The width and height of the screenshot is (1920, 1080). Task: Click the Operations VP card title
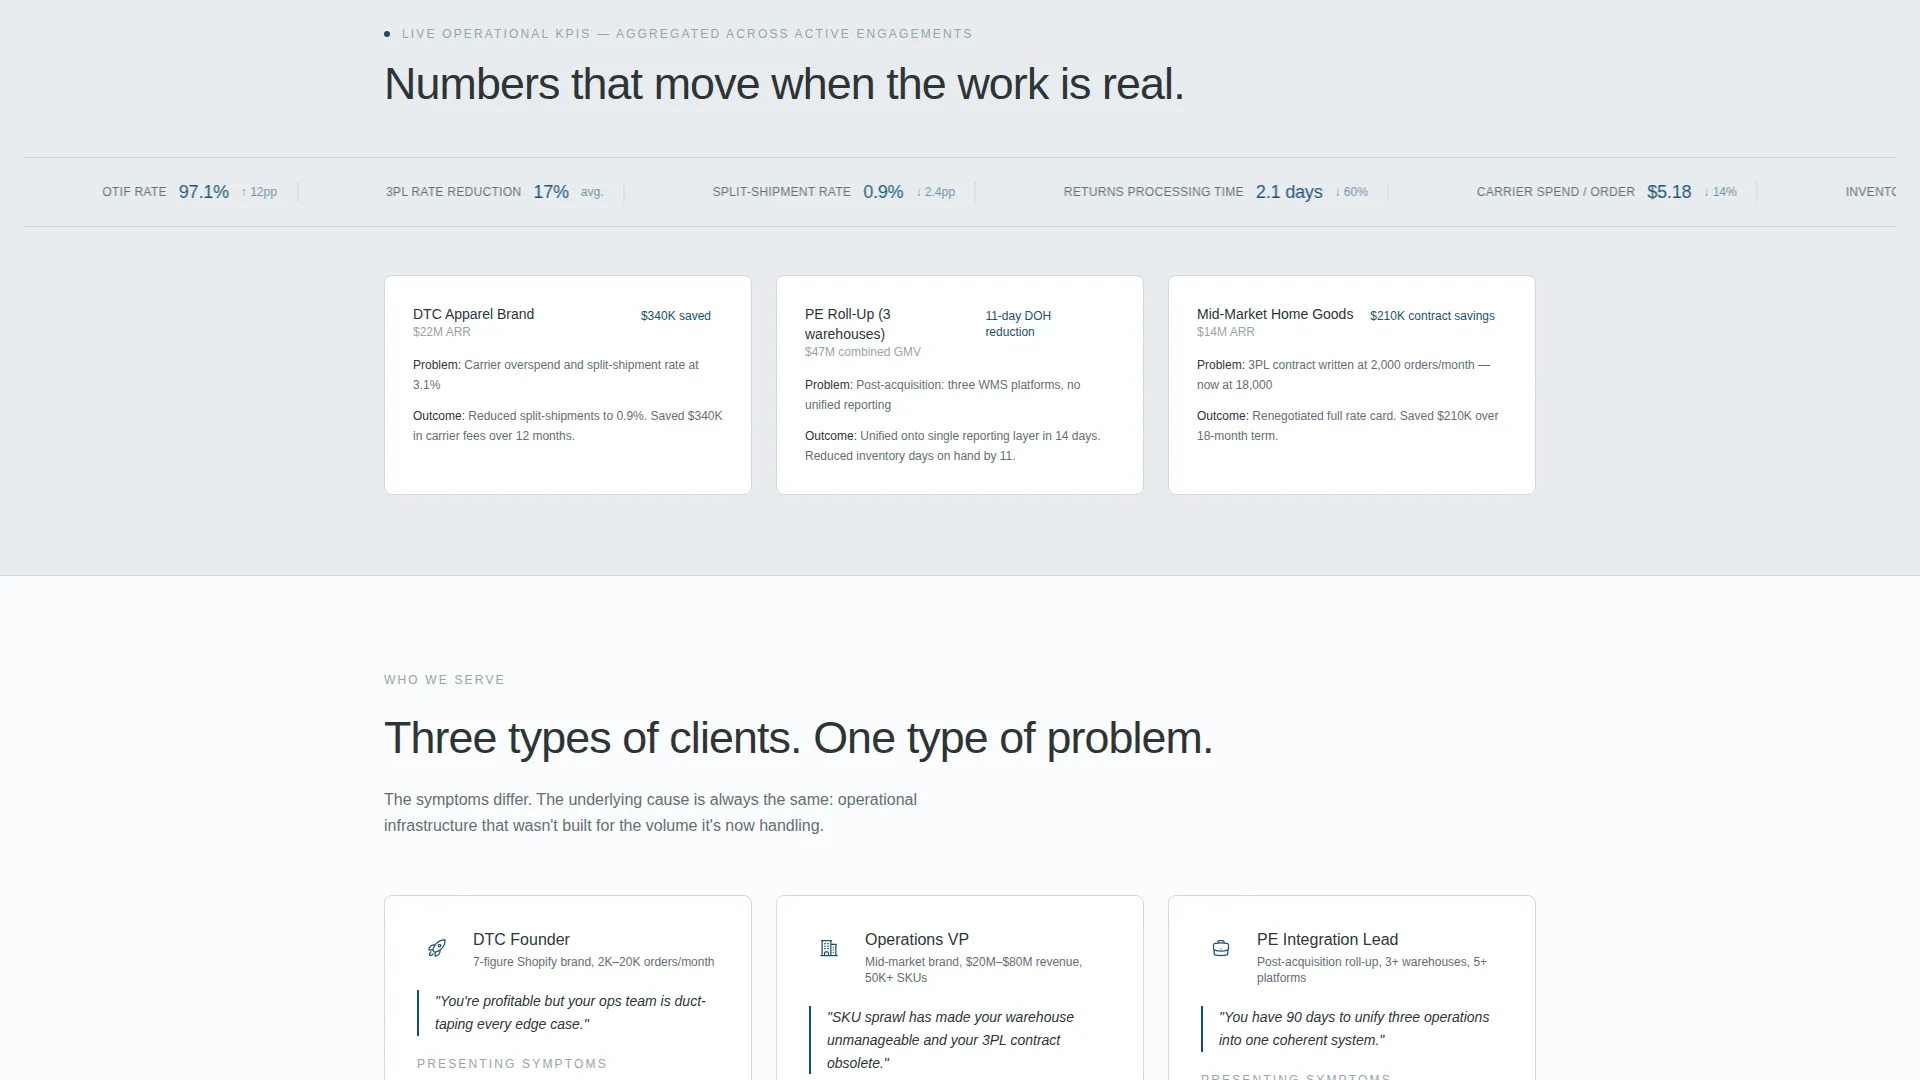pos(917,940)
